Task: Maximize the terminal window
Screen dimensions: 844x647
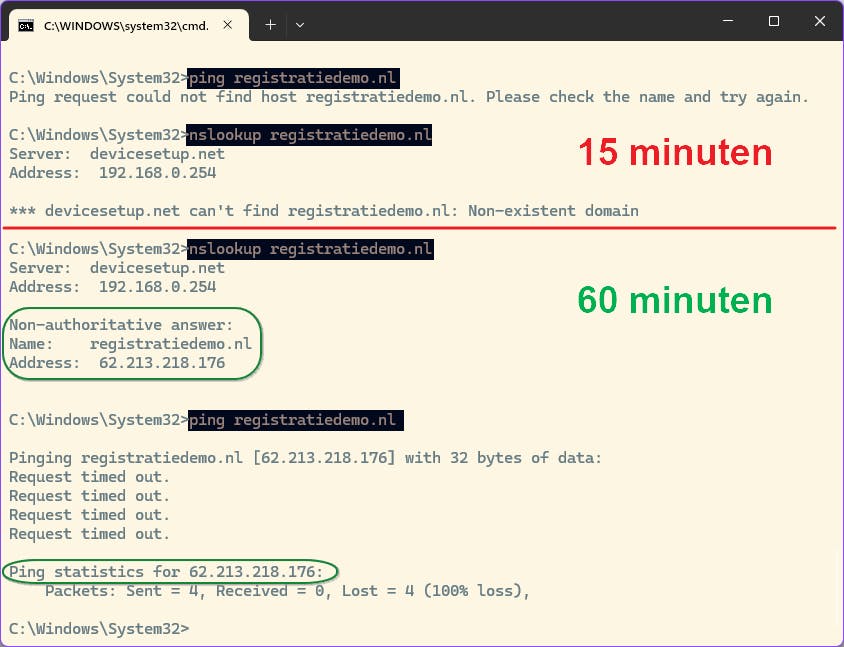Action: pyautogui.click(x=773, y=21)
